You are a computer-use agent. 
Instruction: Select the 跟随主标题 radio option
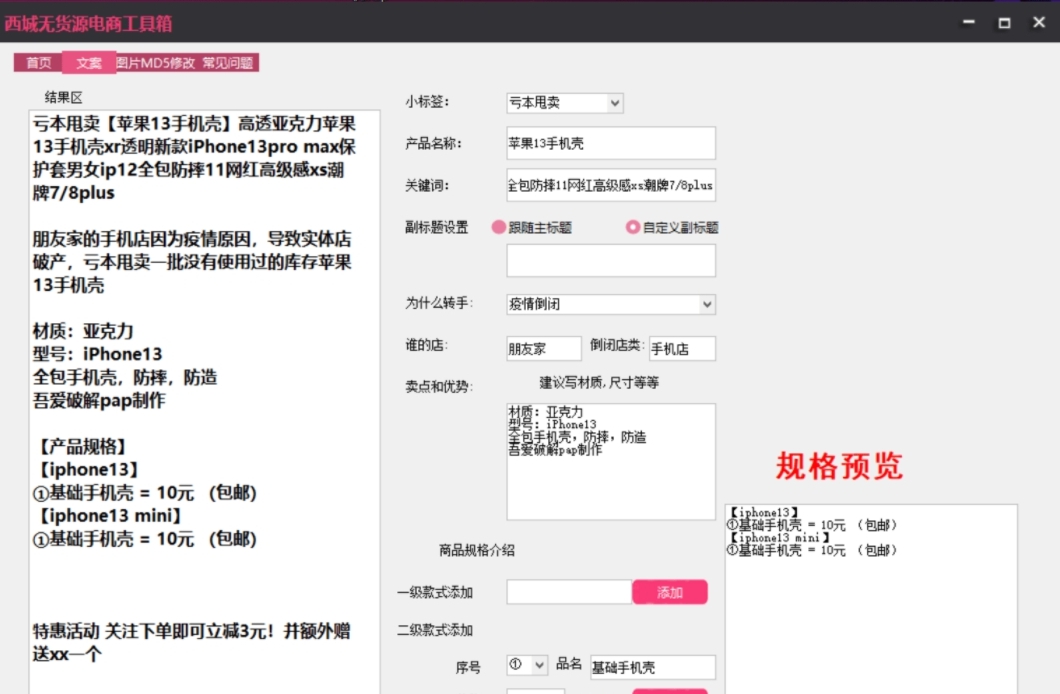coord(499,227)
